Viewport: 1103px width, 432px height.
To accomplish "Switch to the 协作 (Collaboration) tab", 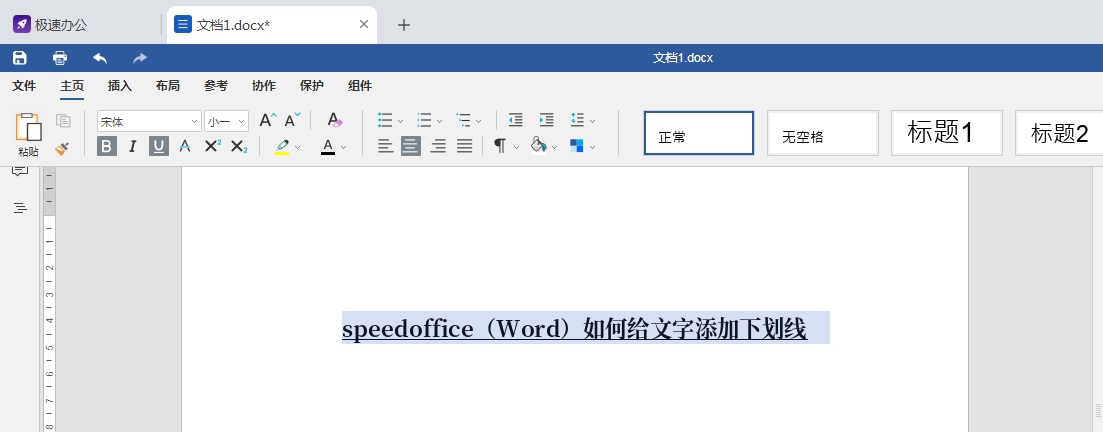I will [x=264, y=86].
